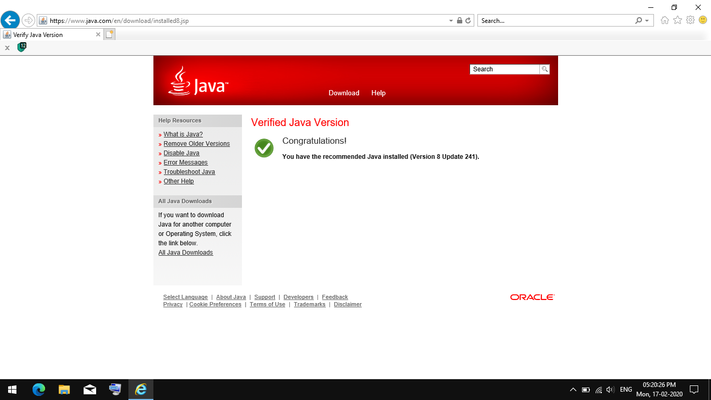This screenshot has height=400, width=711.
Task: Click the Verified Java Version heading
Action: (300, 122)
